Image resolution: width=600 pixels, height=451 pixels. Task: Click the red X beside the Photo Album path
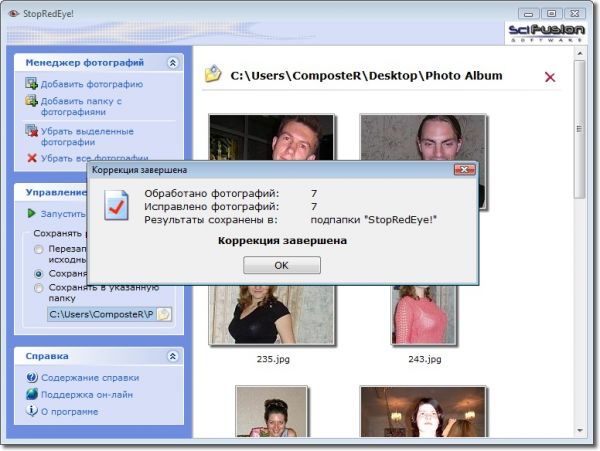pyautogui.click(x=549, y=76)
